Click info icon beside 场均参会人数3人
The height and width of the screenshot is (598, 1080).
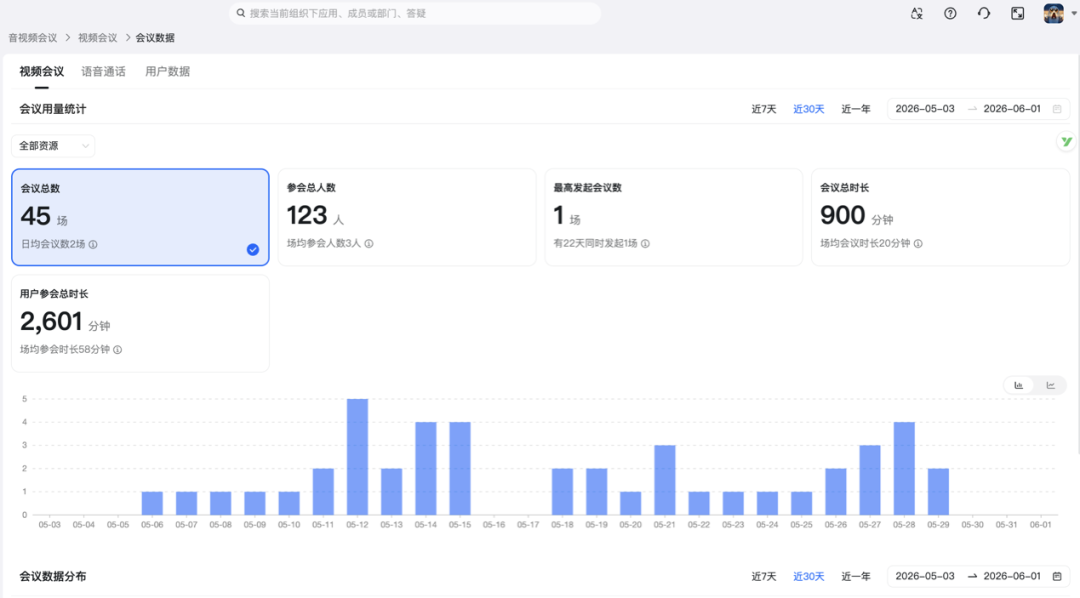(x=369, y=243)
